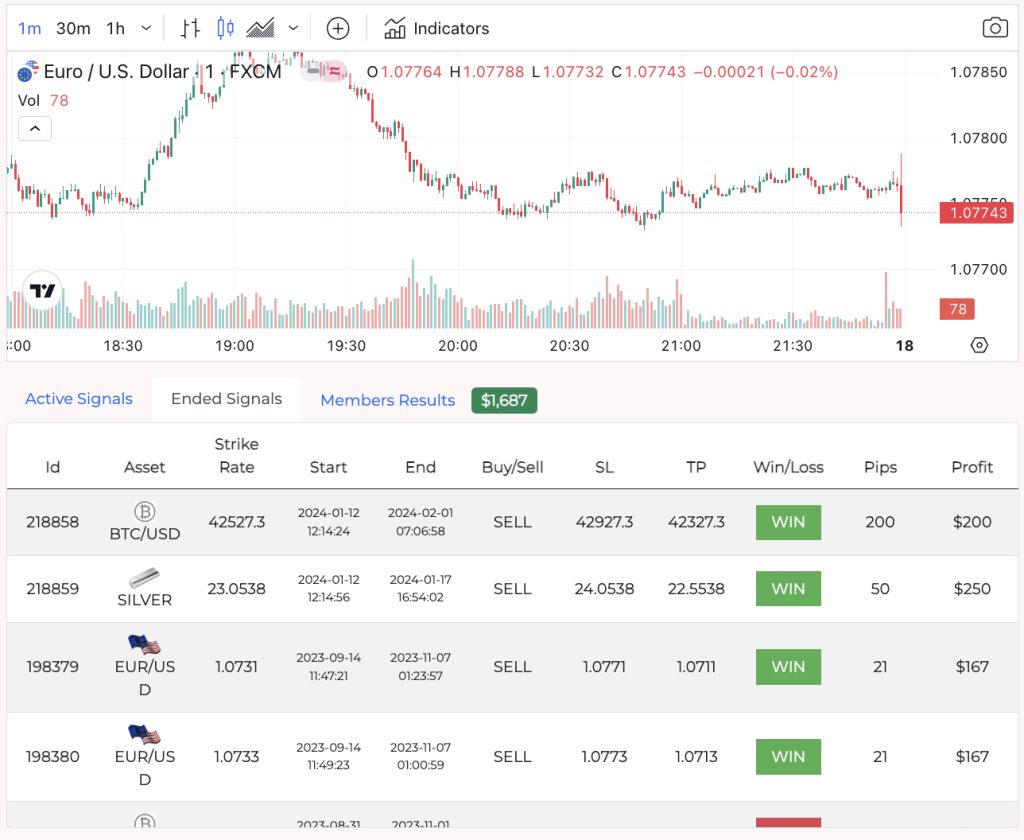Switch to the bars chart style icon

click(x=188, y=28)
